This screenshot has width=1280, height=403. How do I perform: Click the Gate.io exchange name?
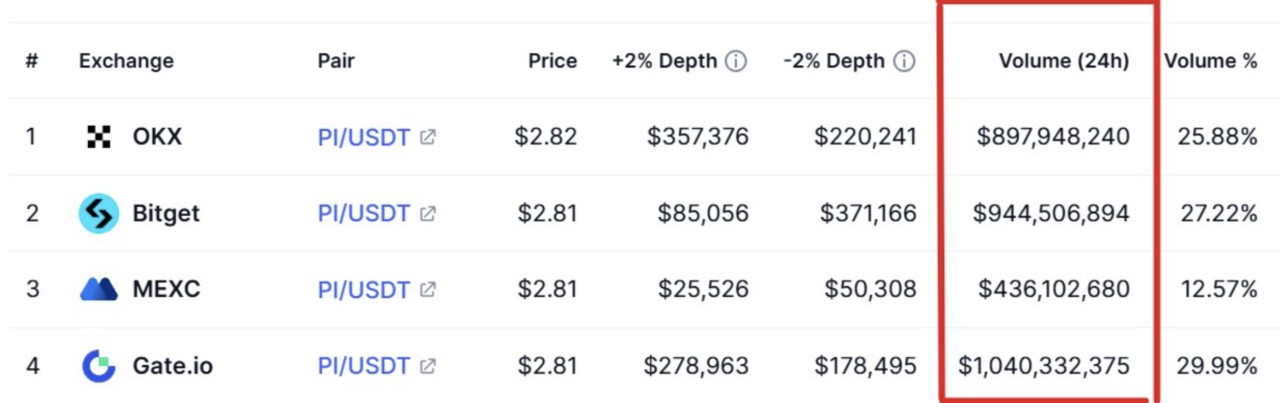pos(172,366)
